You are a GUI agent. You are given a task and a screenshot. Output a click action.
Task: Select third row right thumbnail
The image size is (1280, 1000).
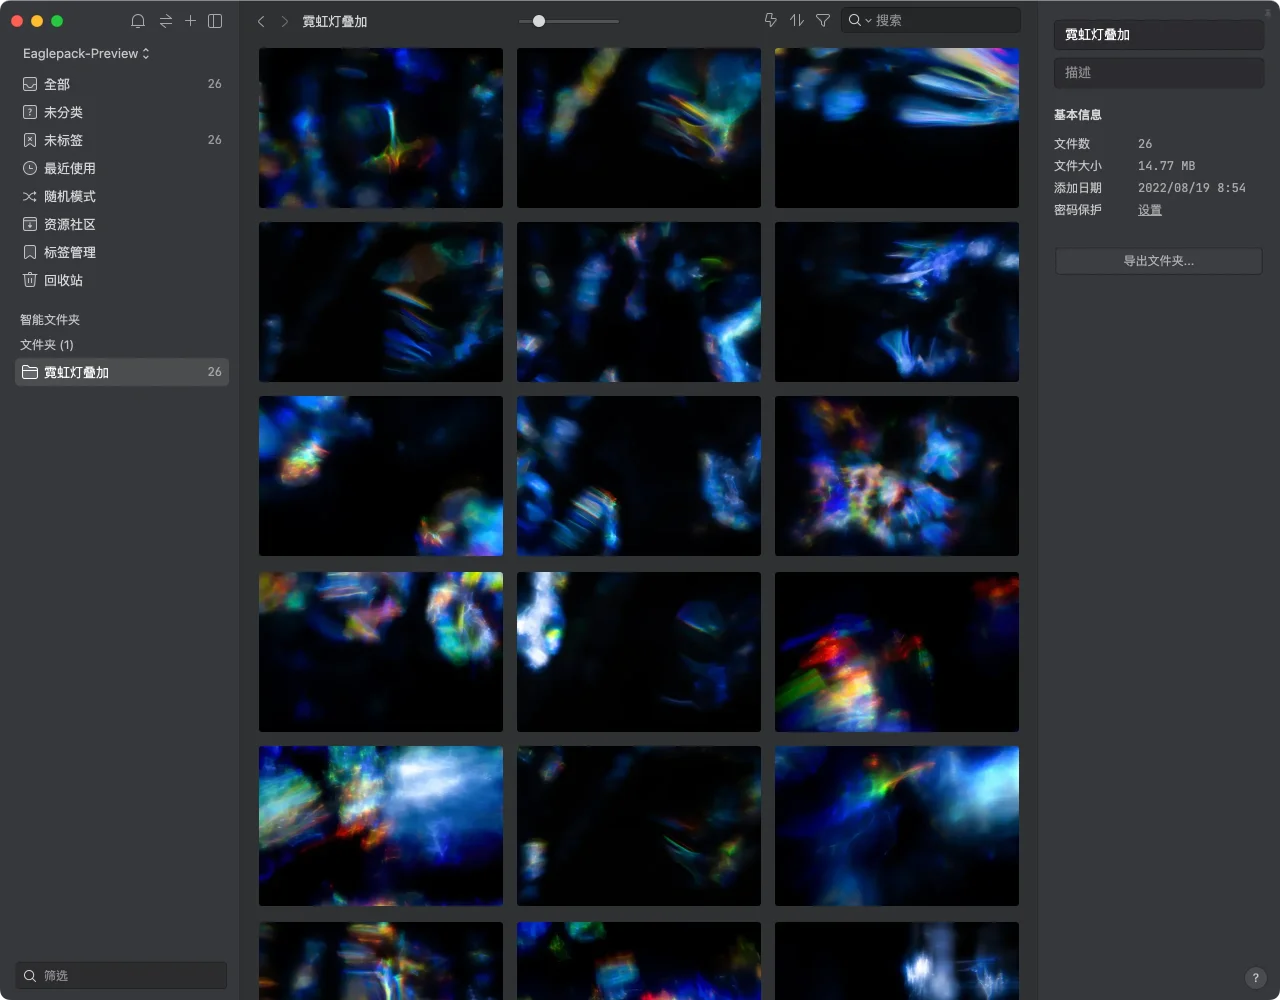point(897,476)
